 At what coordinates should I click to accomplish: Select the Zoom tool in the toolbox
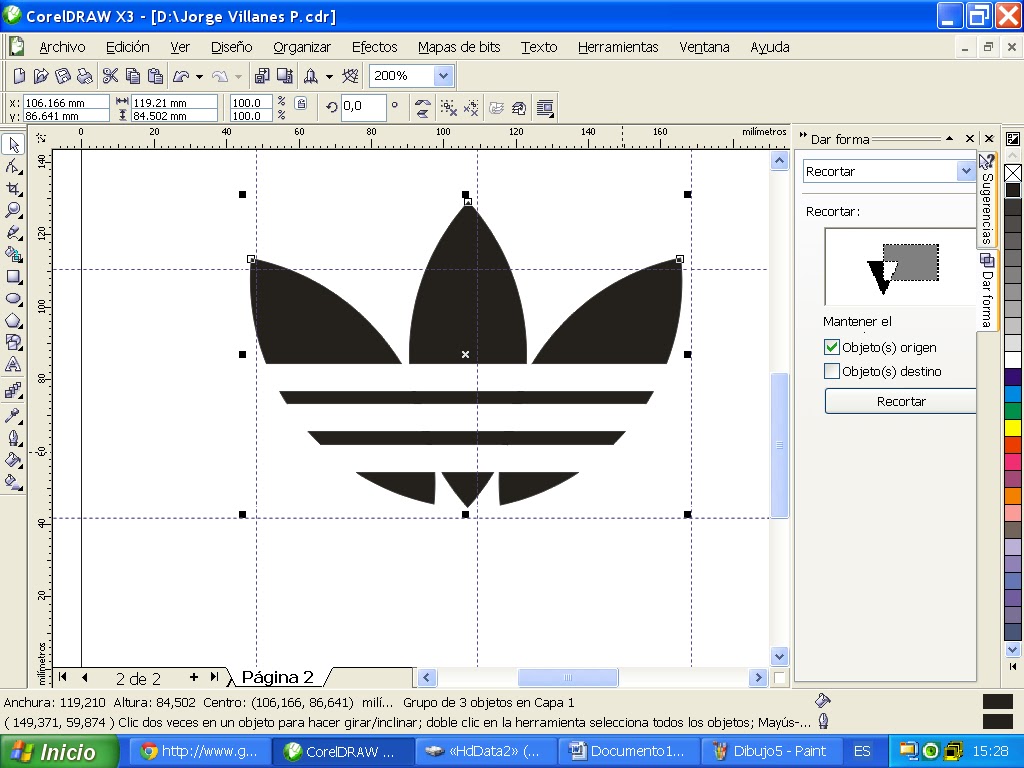(x=14, y=210)
